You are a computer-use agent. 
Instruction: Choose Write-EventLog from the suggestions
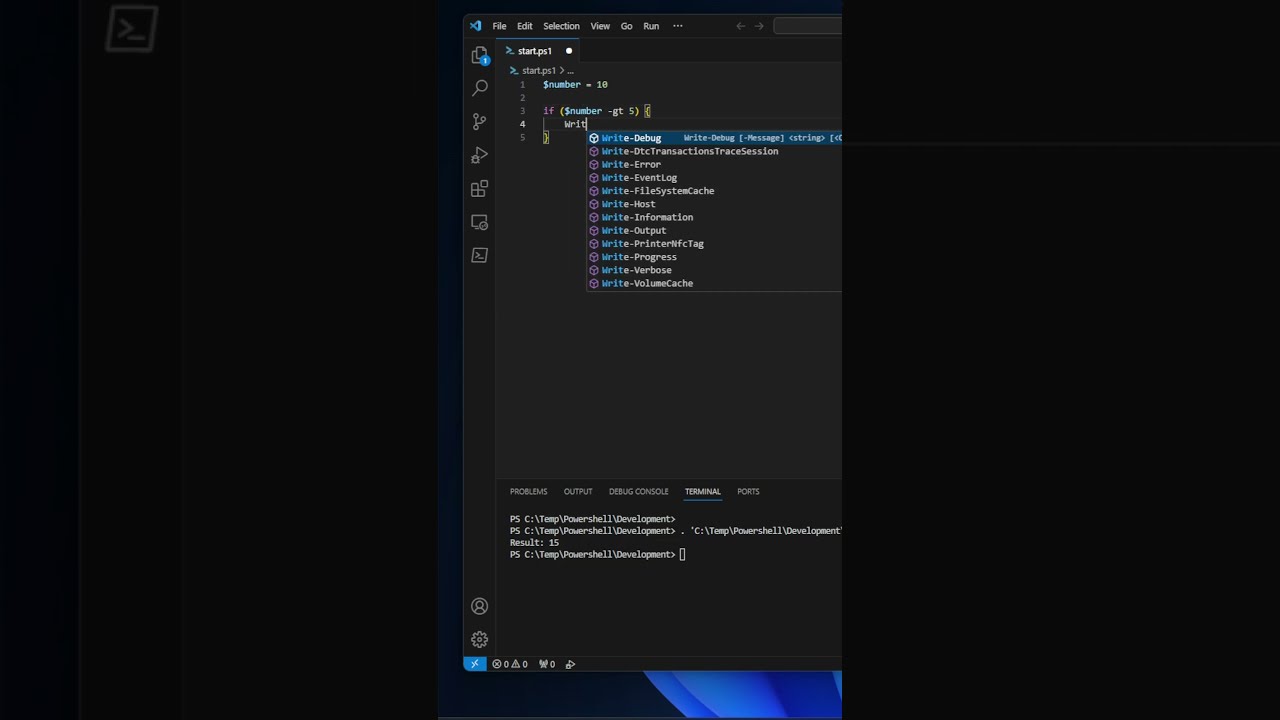(714, 178)
